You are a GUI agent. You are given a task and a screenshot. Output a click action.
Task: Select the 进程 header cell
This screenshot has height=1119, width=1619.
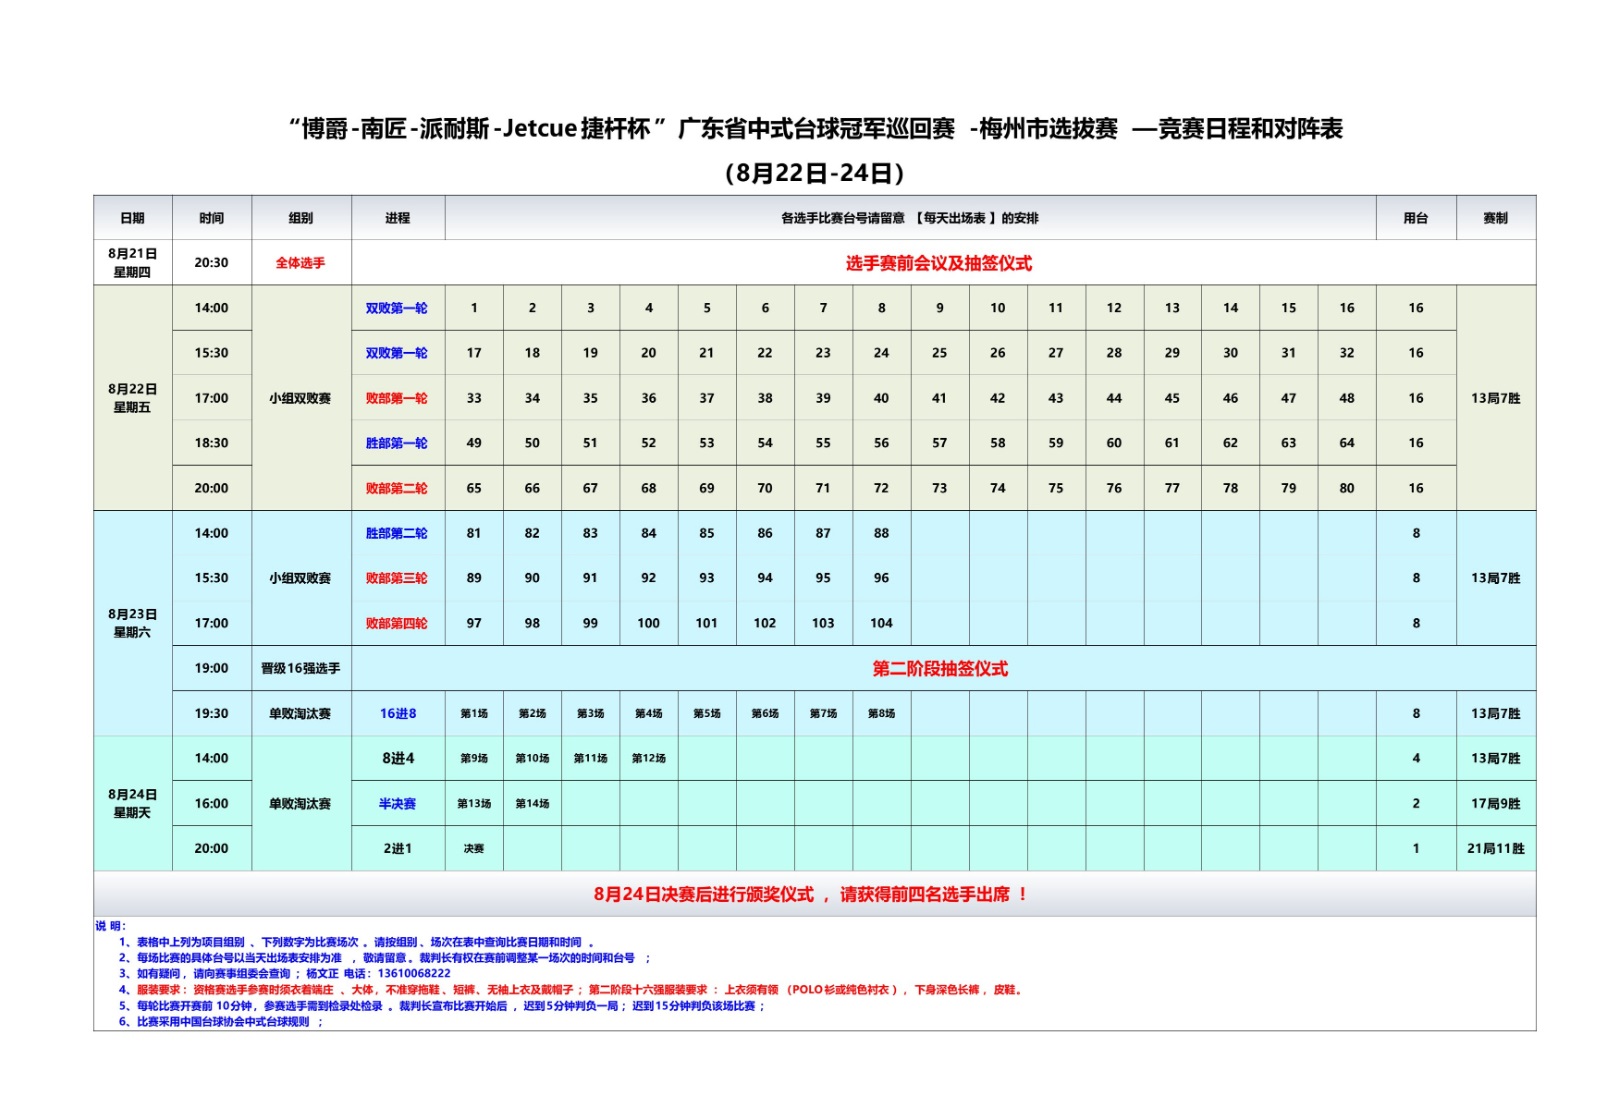click(397, 218)
